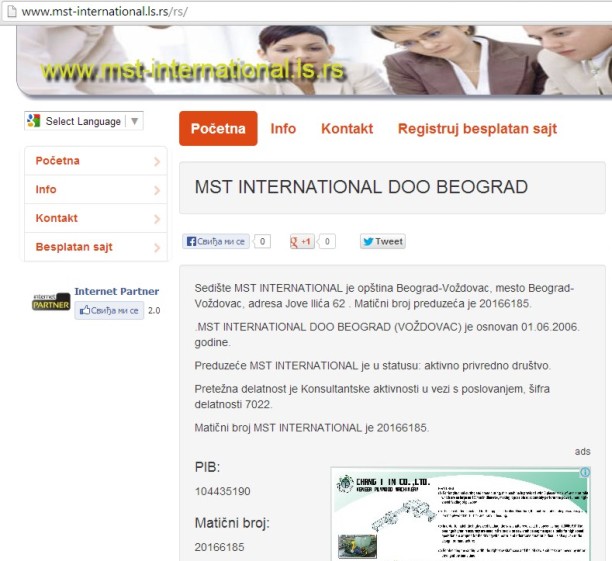Click the 2.0 like count beside Internet Partner
The height and width of the screenshot is (561, 612).
154,311
